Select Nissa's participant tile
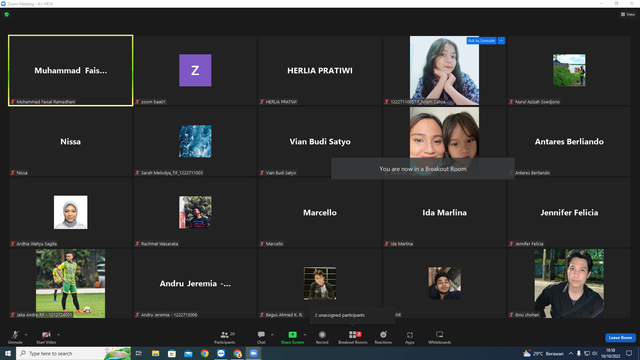 [71, 141]
